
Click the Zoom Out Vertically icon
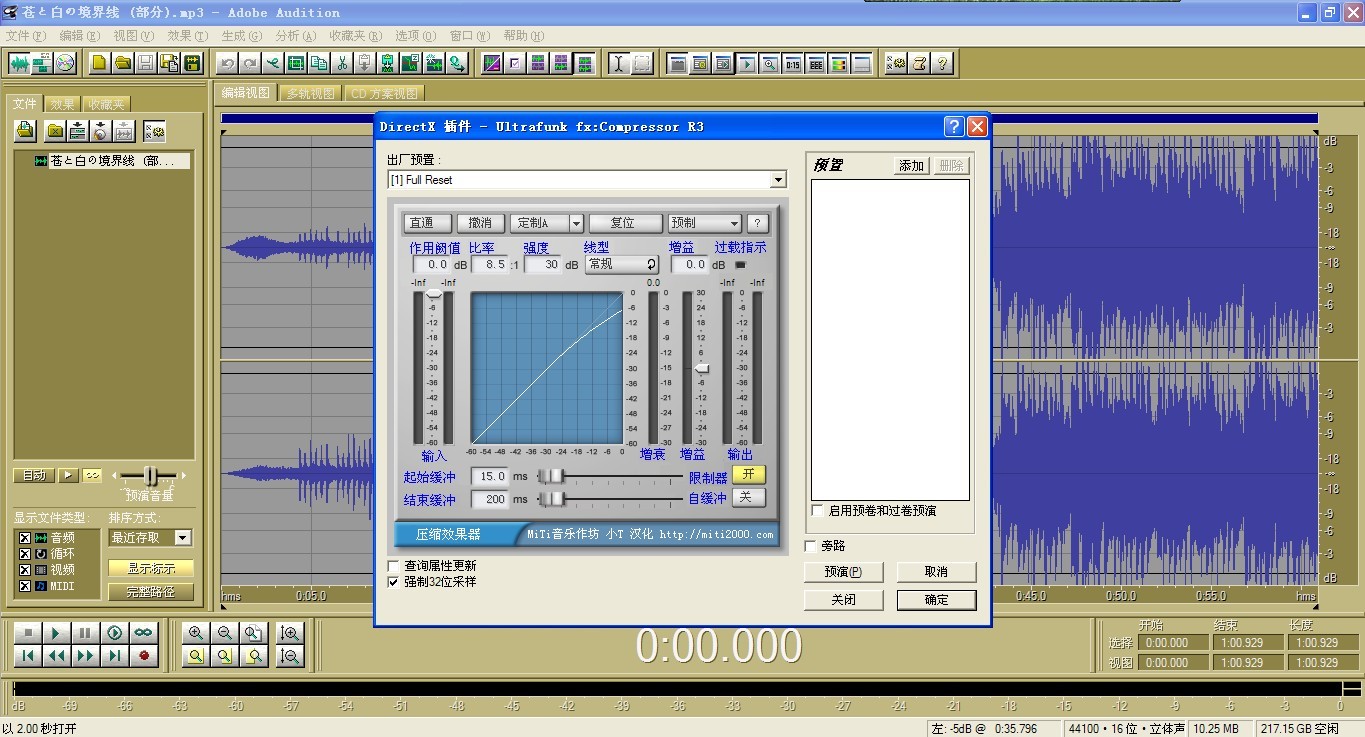[x=290, y=656]
